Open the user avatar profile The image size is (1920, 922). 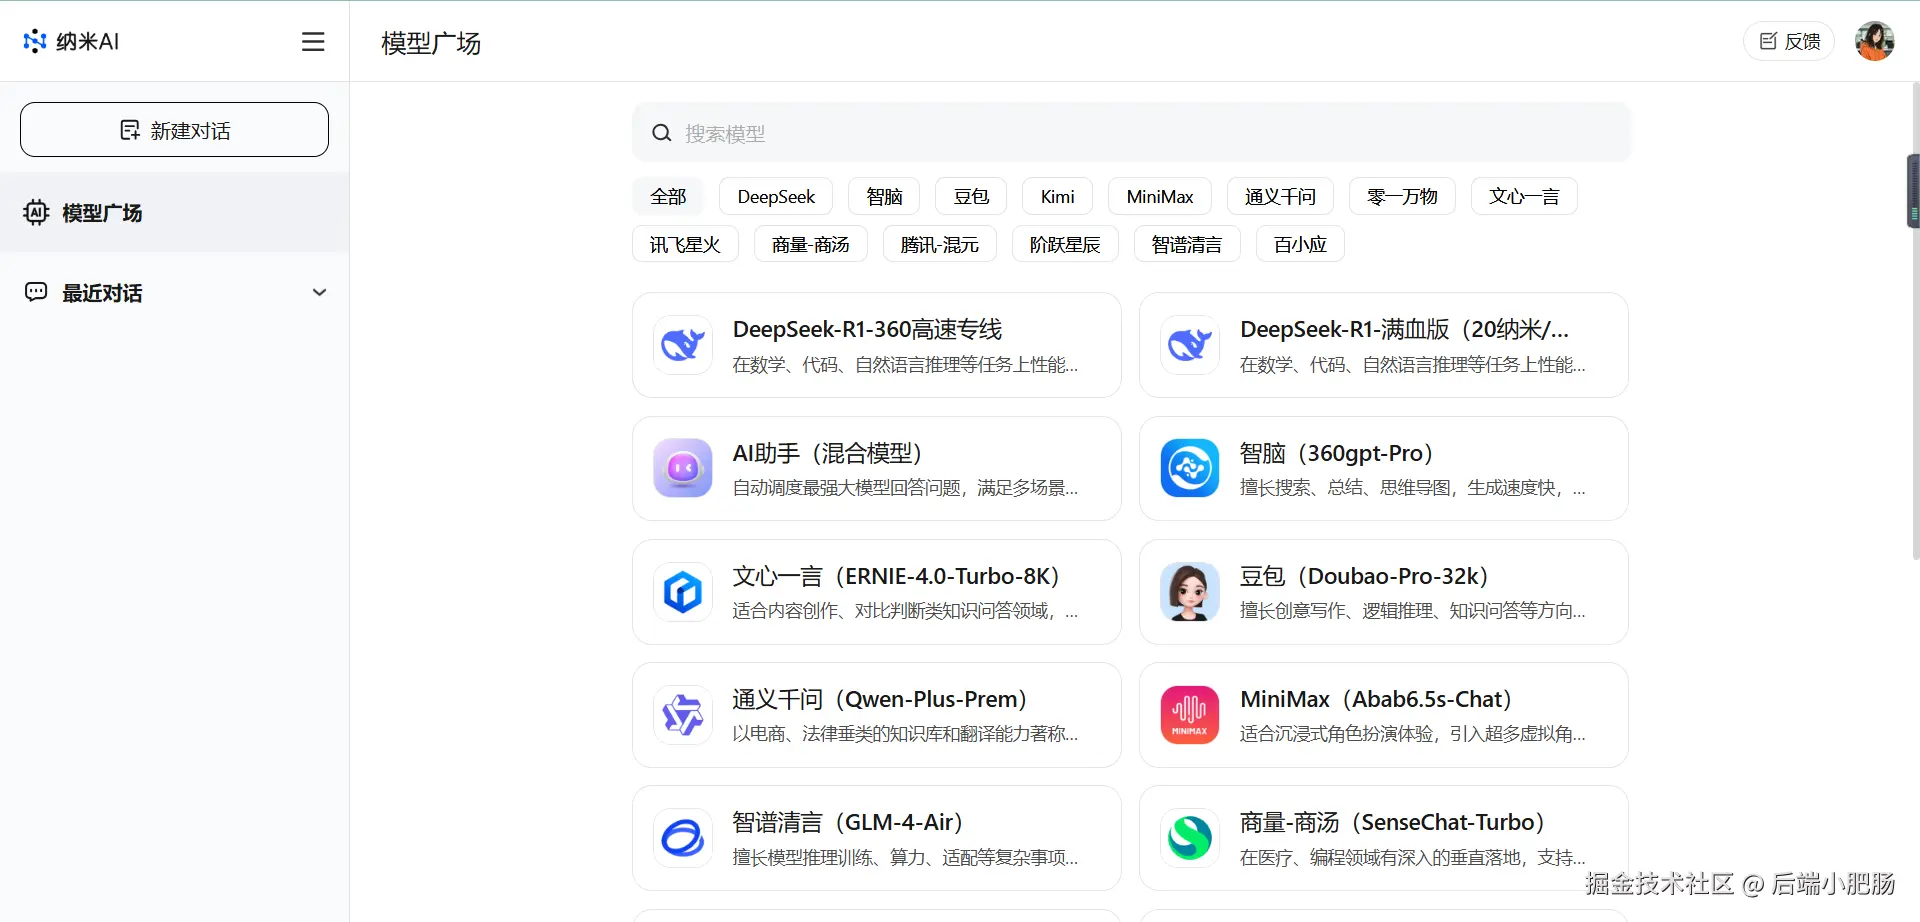click(x=1875, y=41)
